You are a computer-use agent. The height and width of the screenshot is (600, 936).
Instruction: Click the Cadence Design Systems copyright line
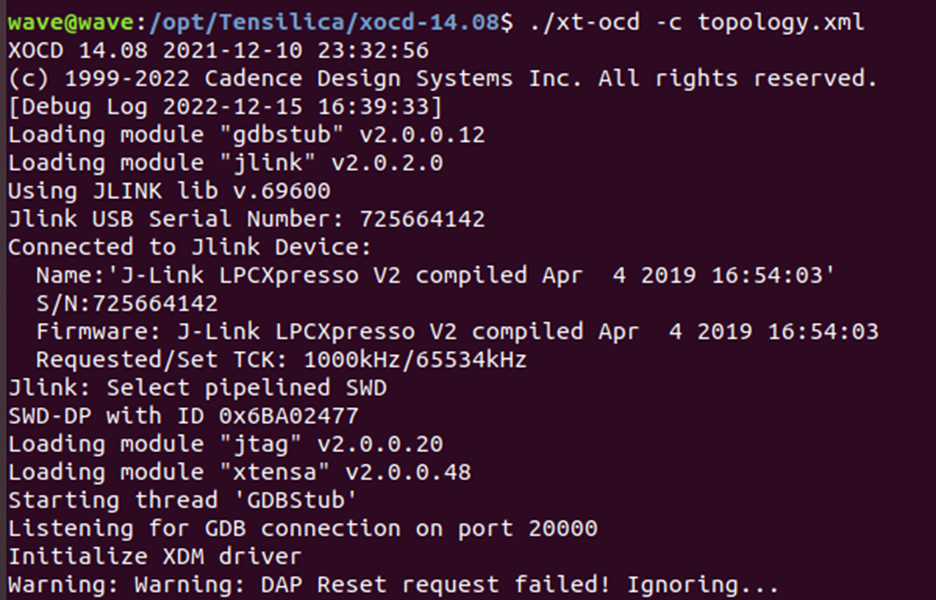tap(442, 77)
